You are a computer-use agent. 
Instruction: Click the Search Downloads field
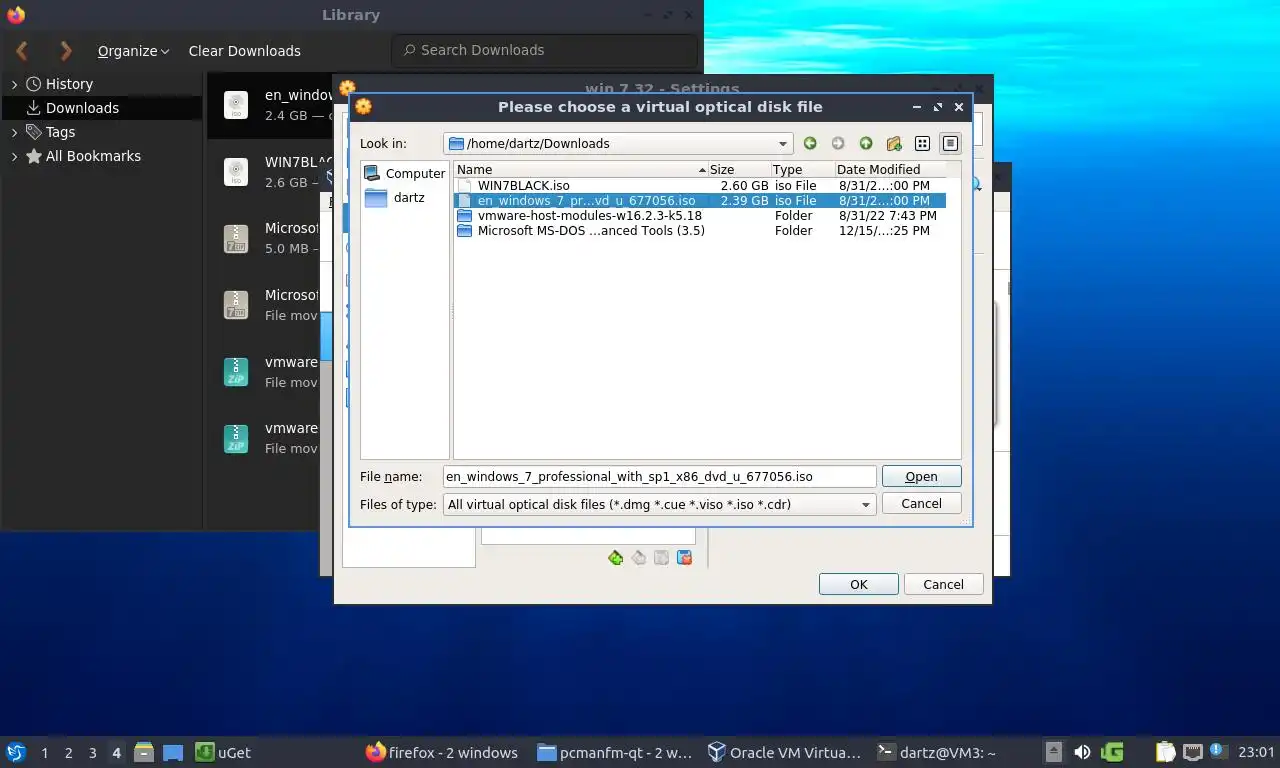544,50
